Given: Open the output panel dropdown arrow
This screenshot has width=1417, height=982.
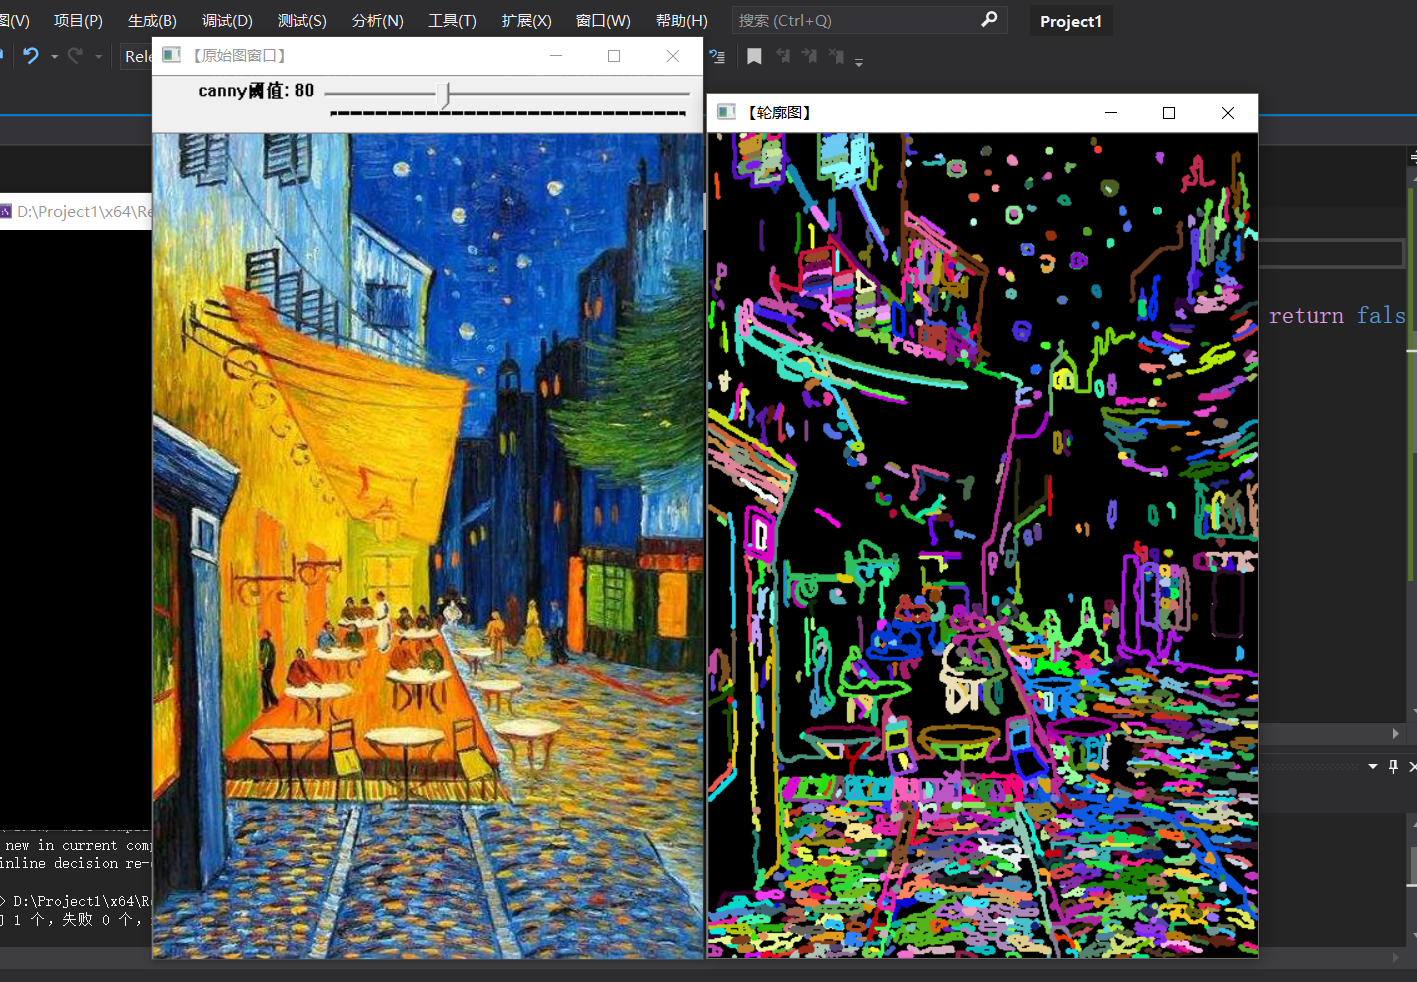Looking at the screenshot, I should [1373, 766].
